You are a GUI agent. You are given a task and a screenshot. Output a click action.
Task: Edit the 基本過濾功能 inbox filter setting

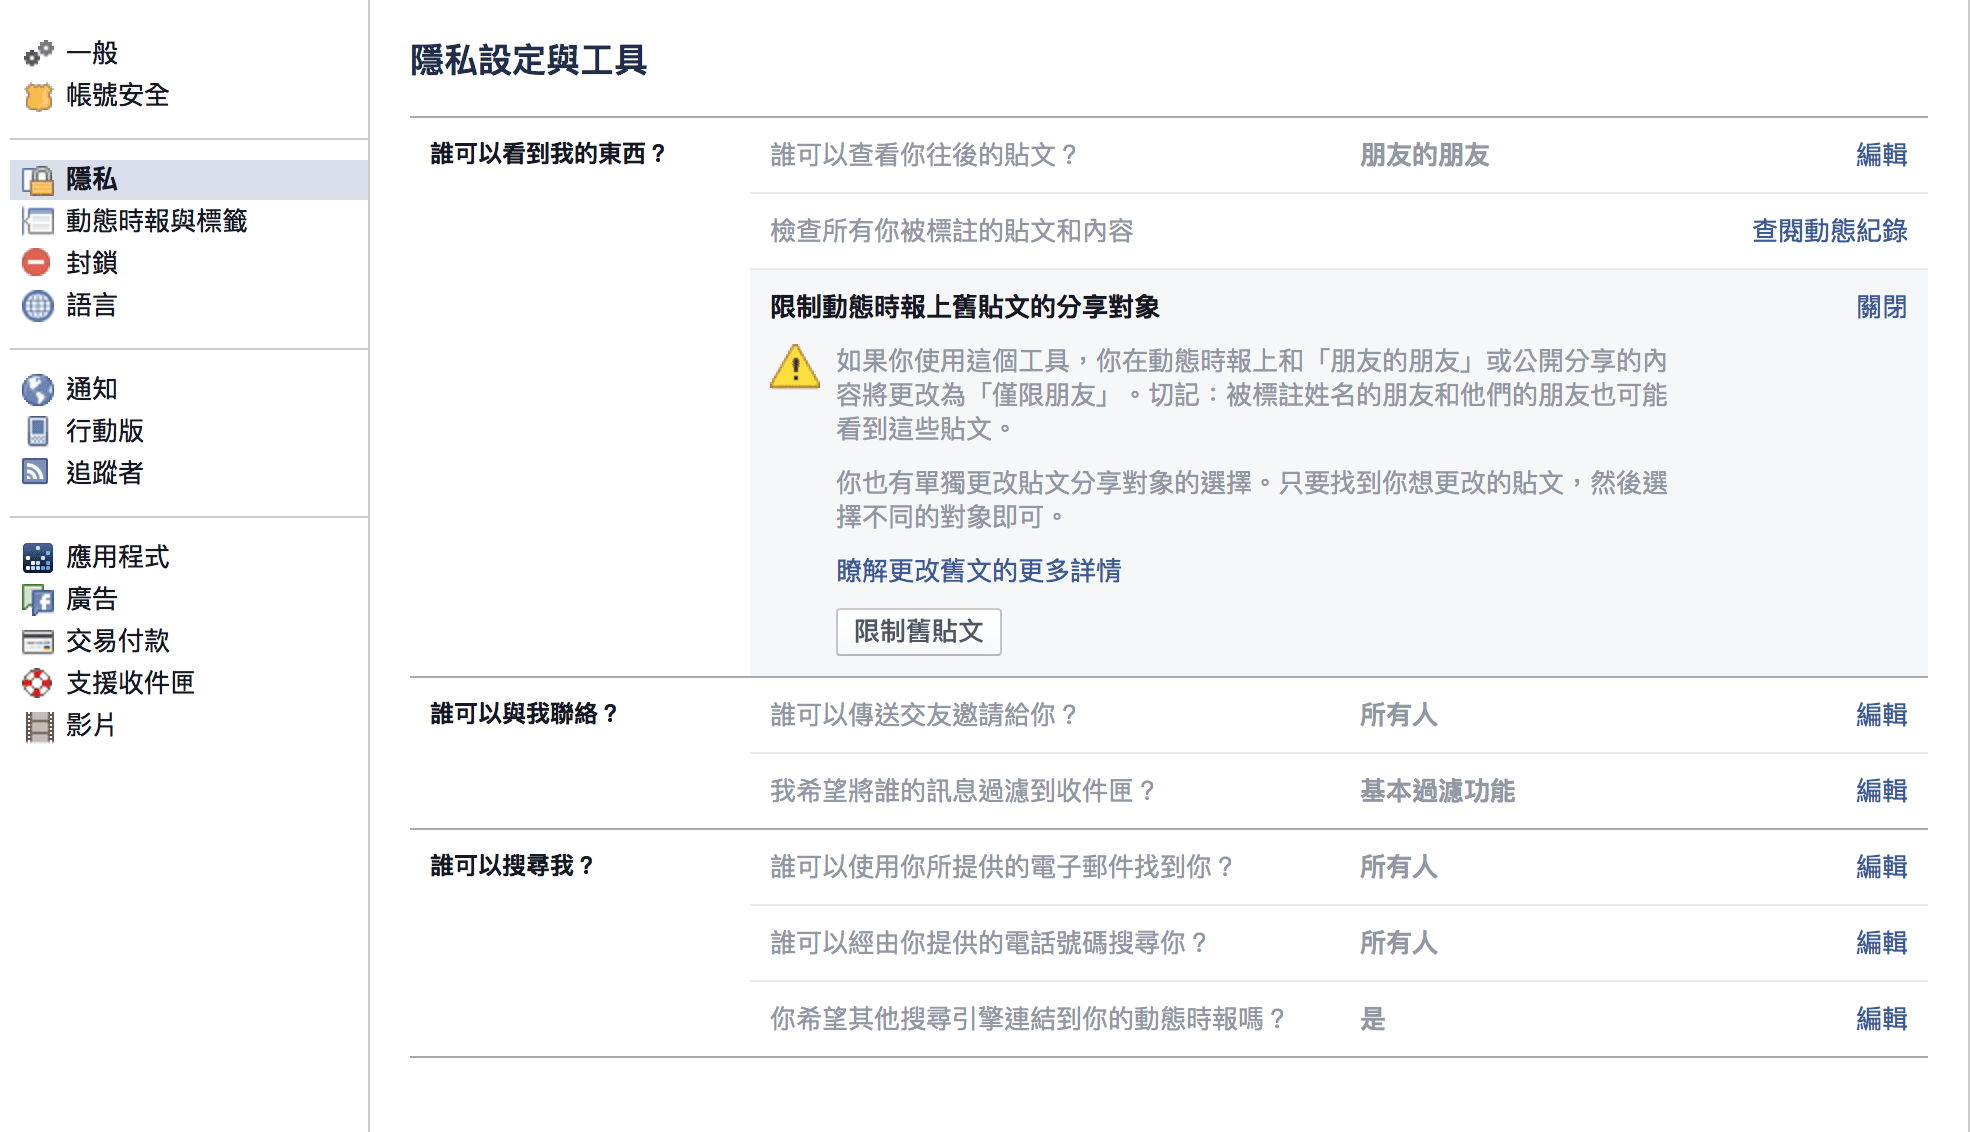(1882, 791)
